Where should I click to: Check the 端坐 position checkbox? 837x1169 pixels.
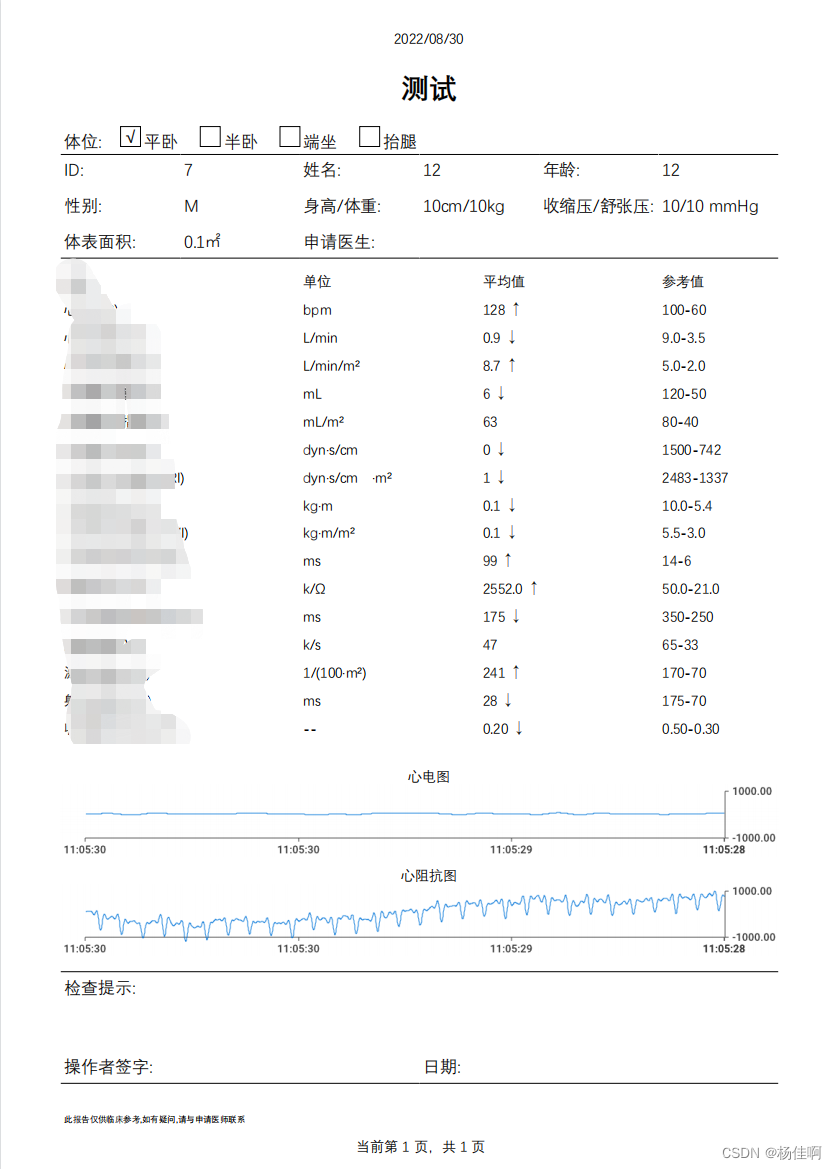point(289,135)
